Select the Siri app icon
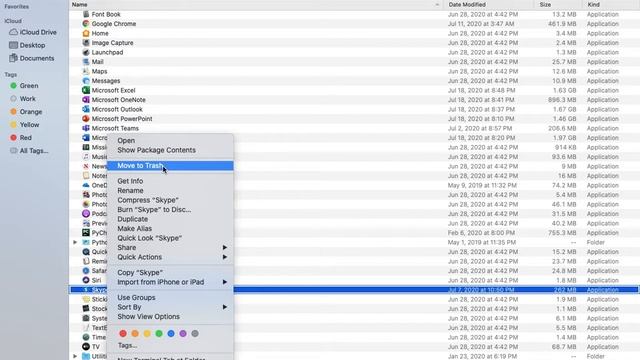This screenshot has height=360, width=640. [x=86, y=280]
